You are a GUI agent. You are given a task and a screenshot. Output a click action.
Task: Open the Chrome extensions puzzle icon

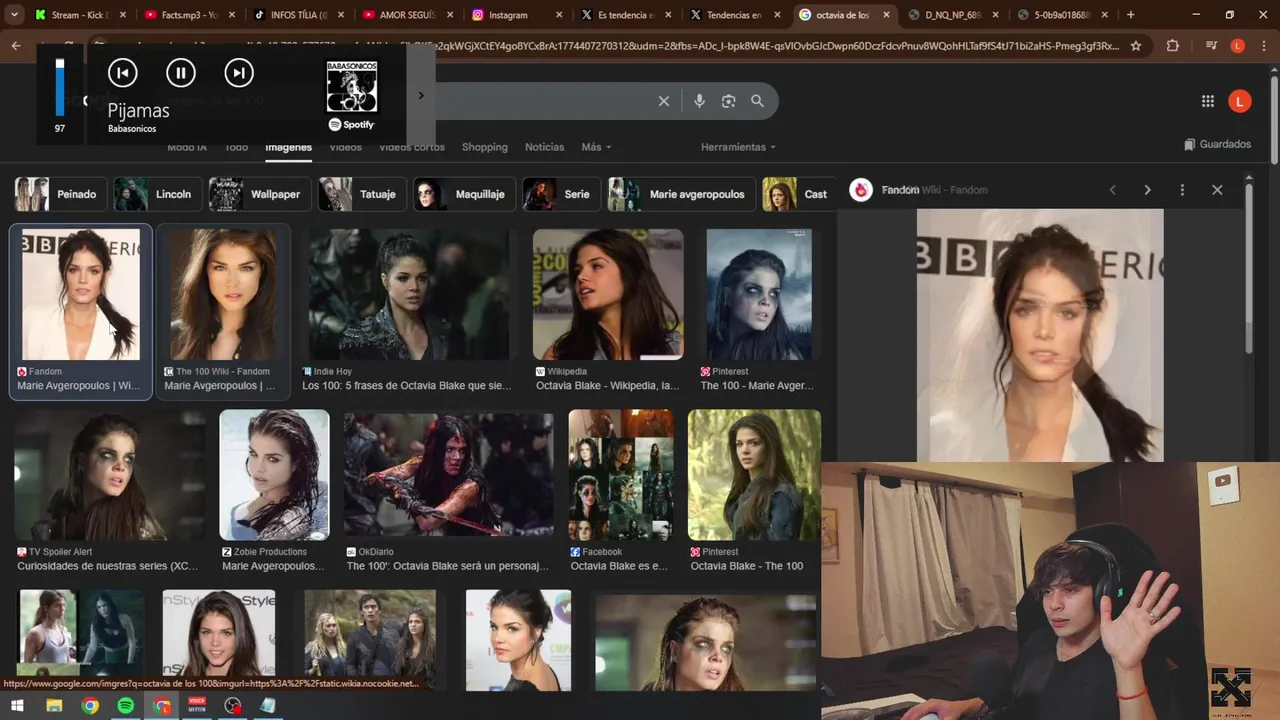coord(1173,46)
